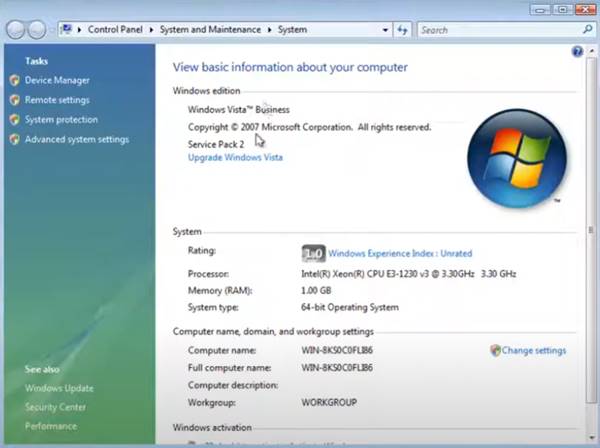Open Windows Update under See also
The width and height of the screenshot is (600, 448).
(x=59, y=388)
